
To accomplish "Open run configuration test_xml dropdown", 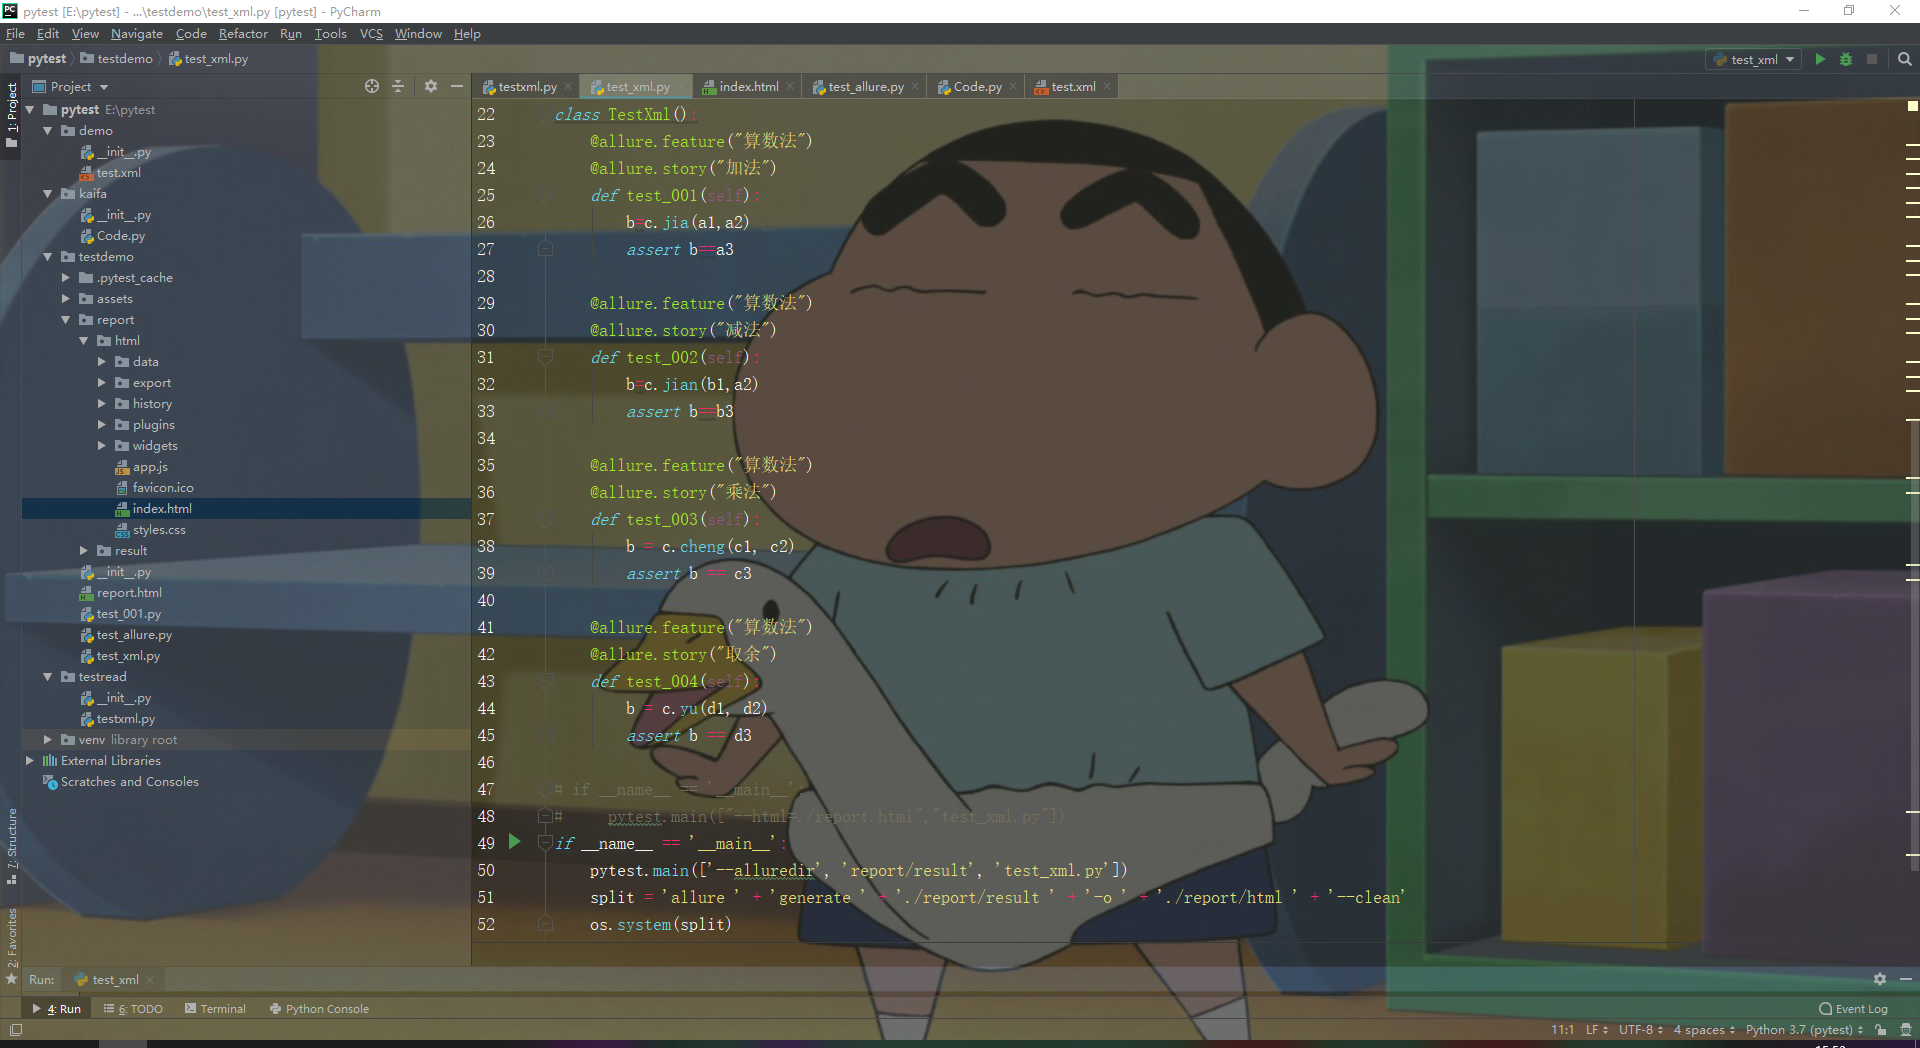I will pos(1754,59).
